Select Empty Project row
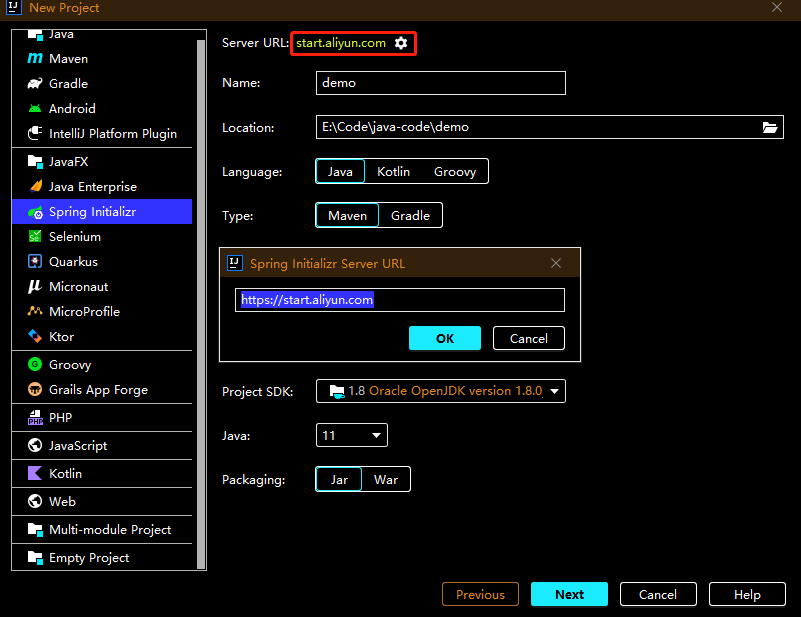The image size is (801, 617). tap(102, 557)
